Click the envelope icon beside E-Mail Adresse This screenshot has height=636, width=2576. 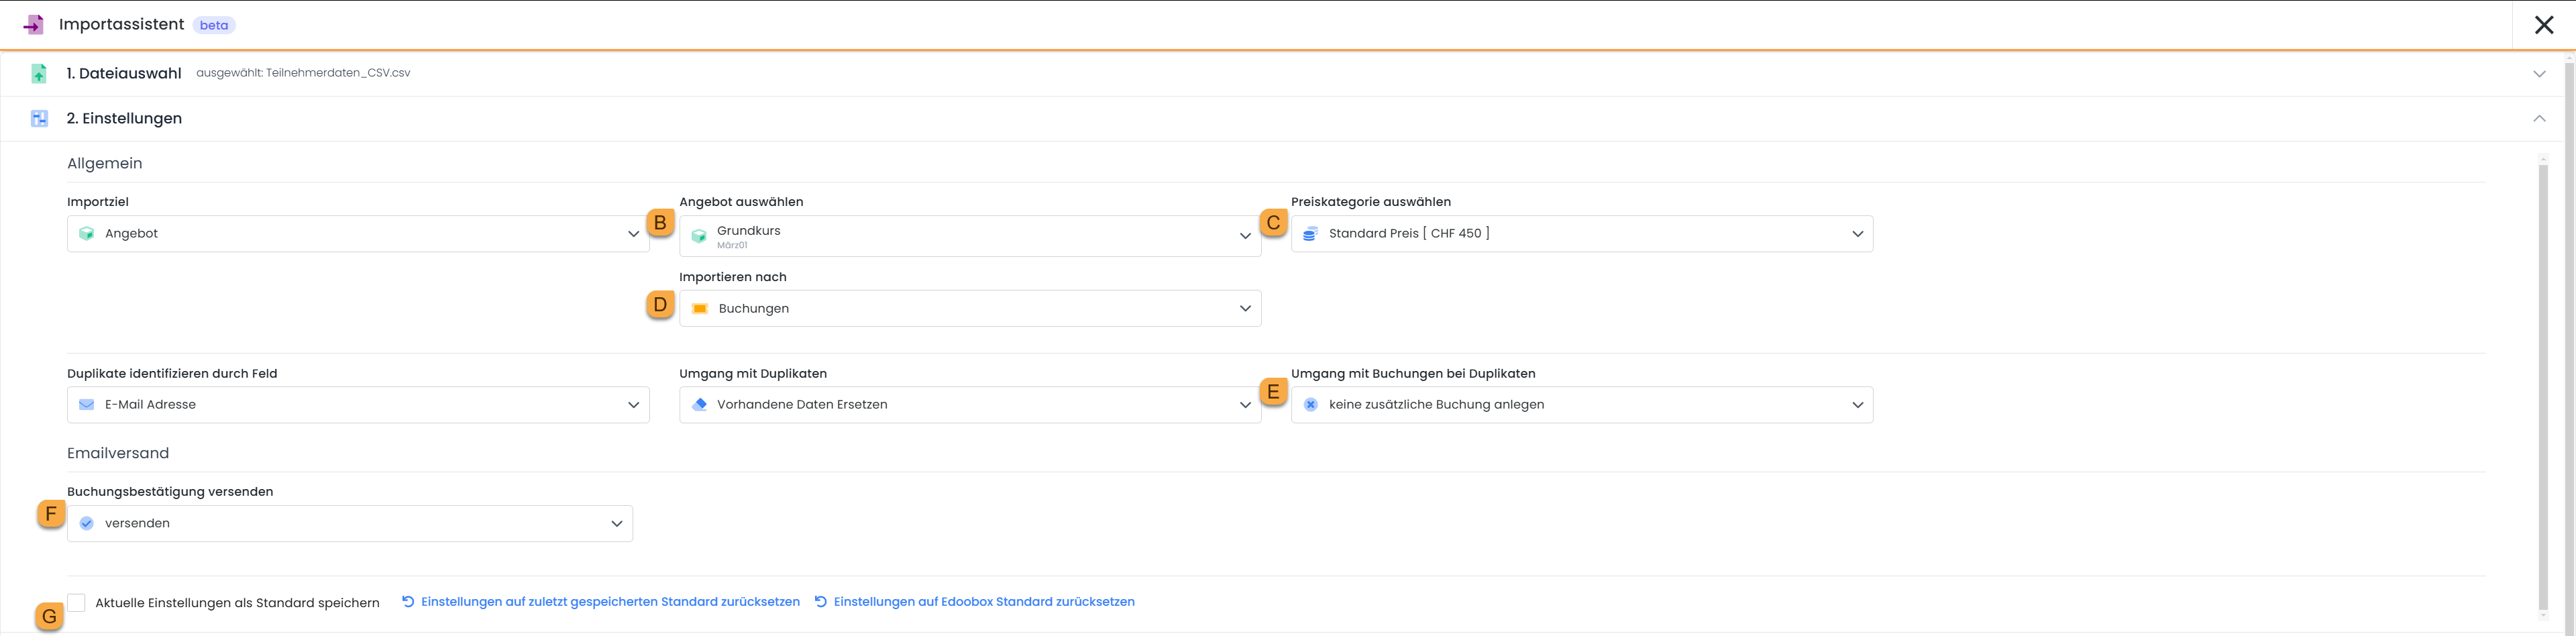pyautogui.click(x=87, y=405)
